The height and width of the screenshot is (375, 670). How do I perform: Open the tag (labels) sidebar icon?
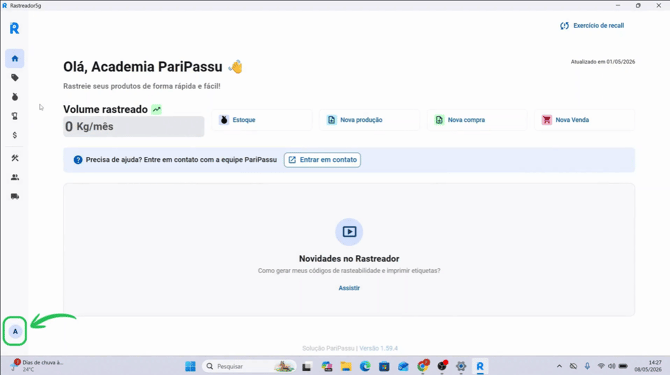(15, 78)
